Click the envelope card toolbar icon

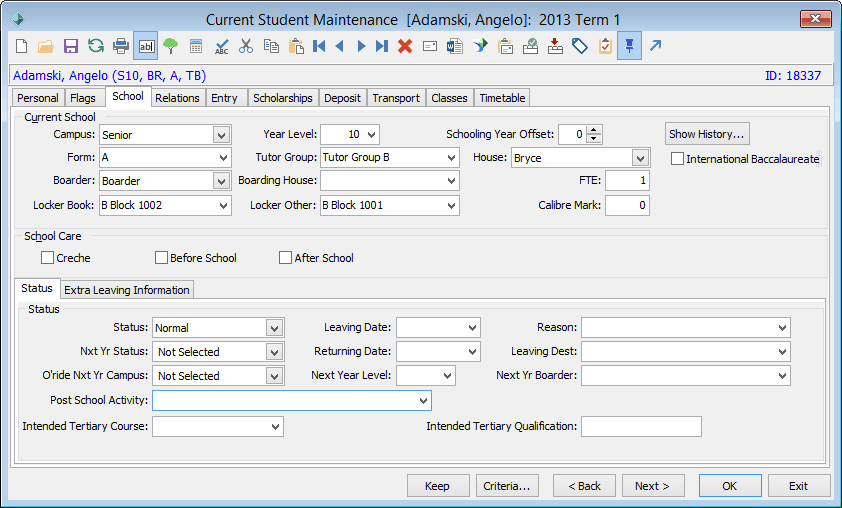pos(430,46)
